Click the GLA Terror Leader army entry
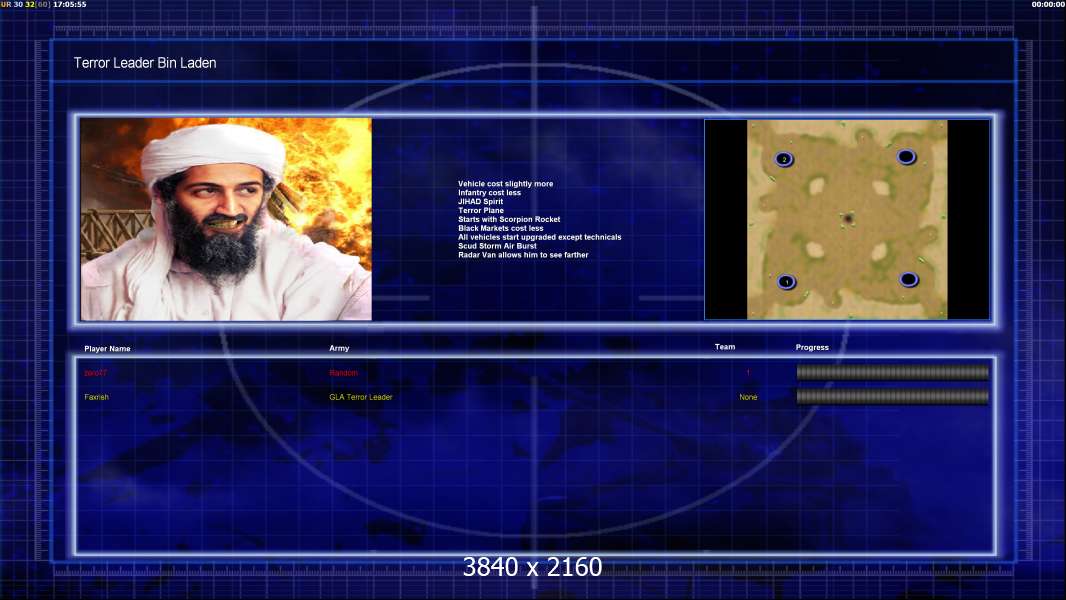Image resolution: width=1066 pixels, height=600 pixels. (x=361, y=397)
